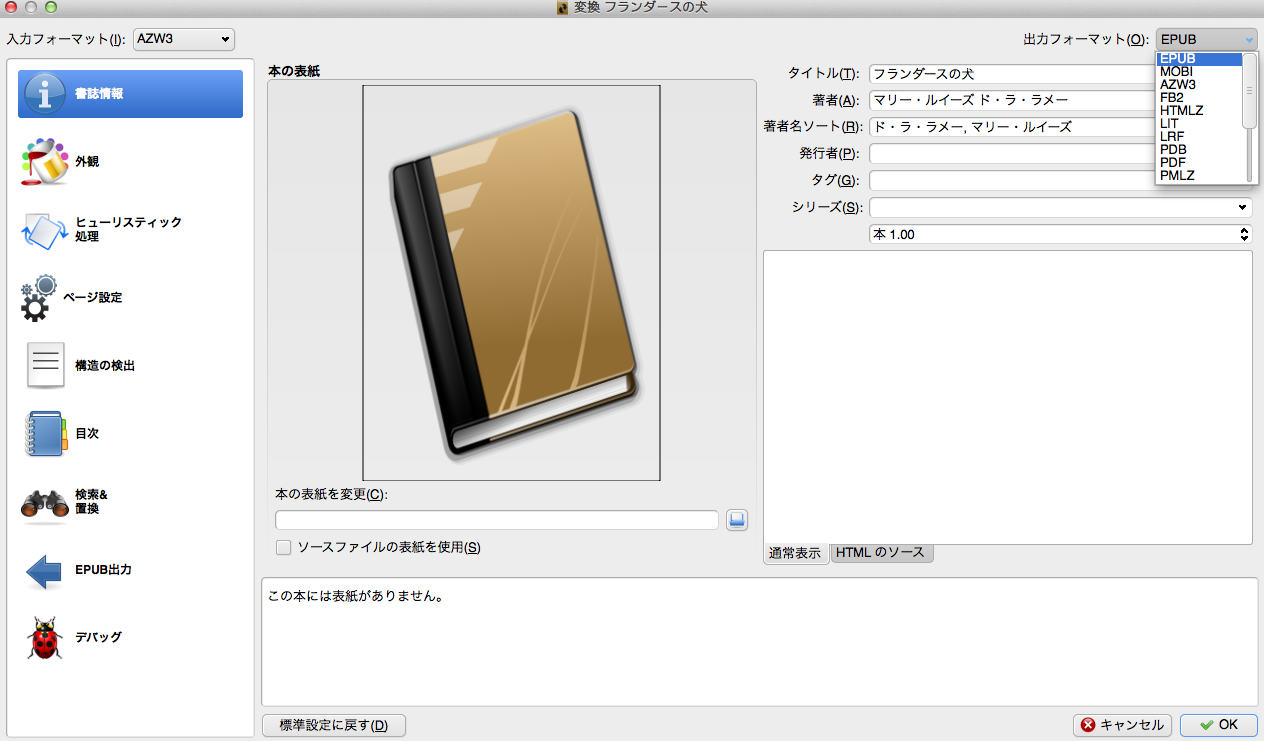1264x741 pixels.
Task: Select highlighted EPUB in the output format list
Action: 1199,59
